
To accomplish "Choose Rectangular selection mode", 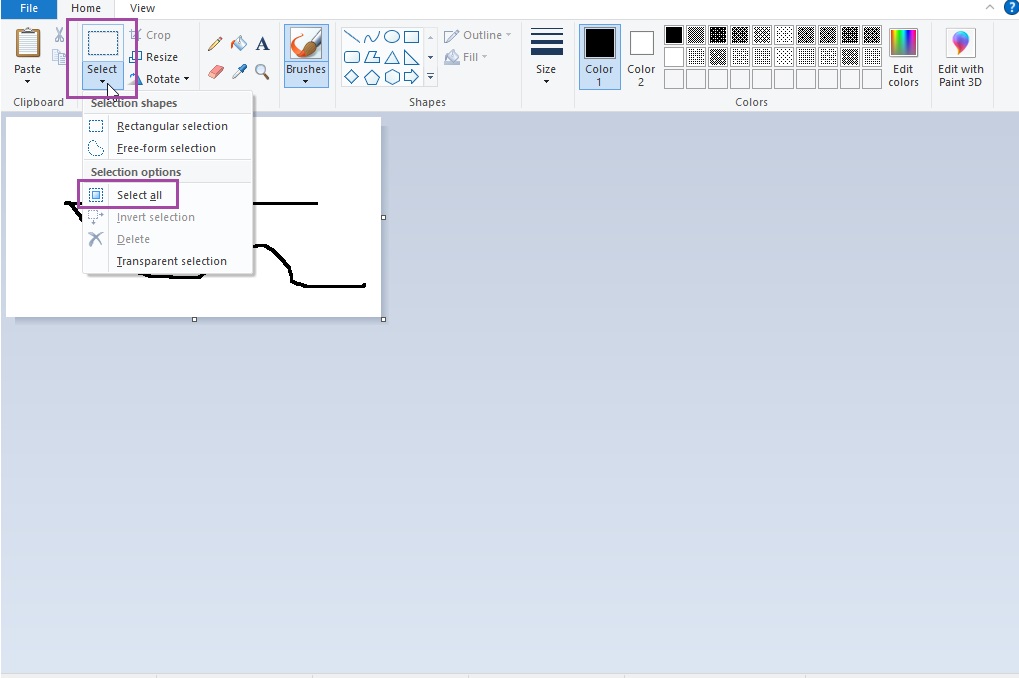I will pos(172,125).
